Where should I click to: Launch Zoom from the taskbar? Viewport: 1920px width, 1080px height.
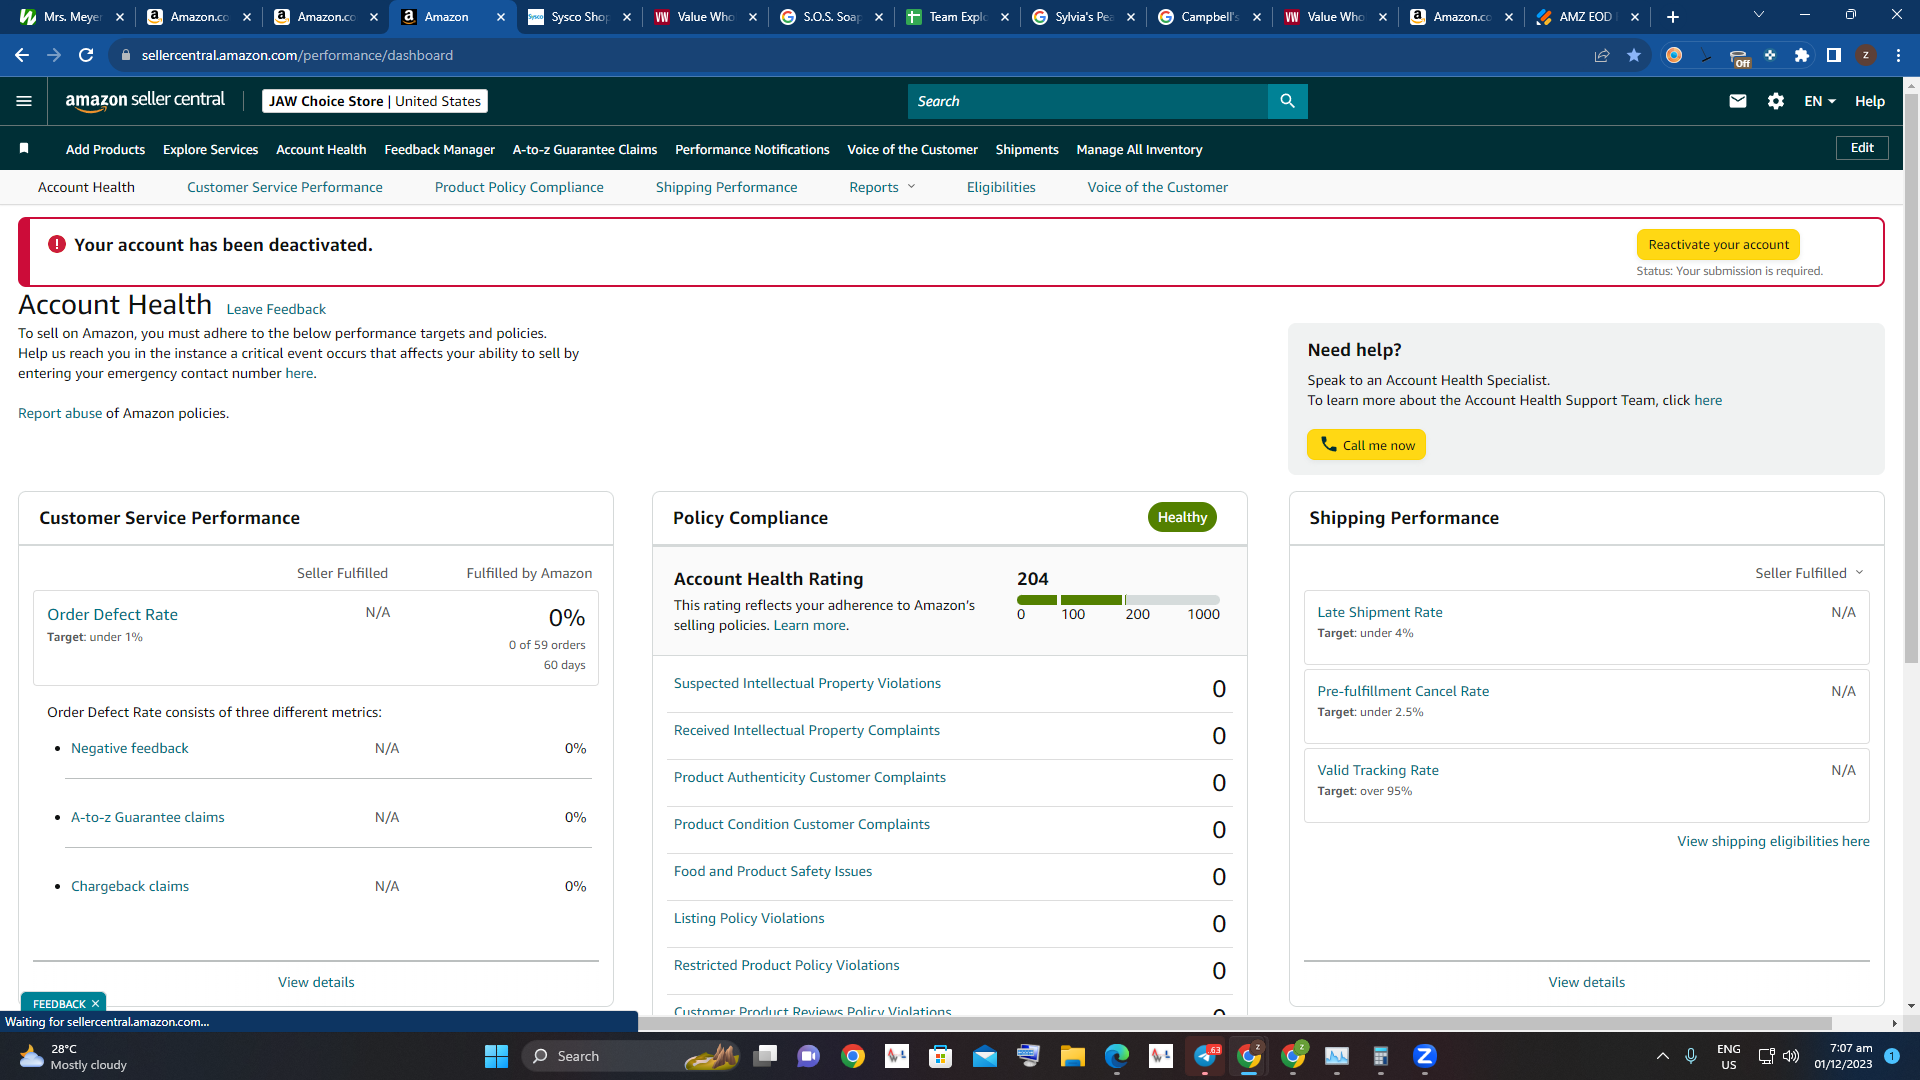1425,1056
